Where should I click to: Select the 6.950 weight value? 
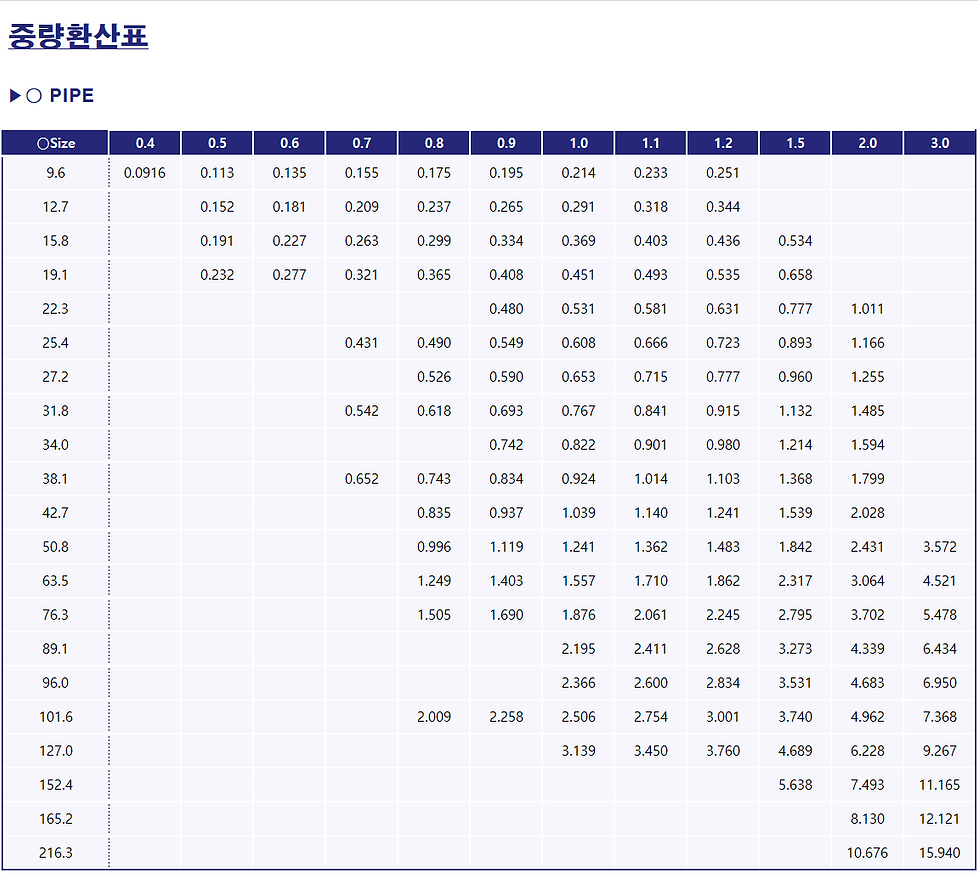939,683
